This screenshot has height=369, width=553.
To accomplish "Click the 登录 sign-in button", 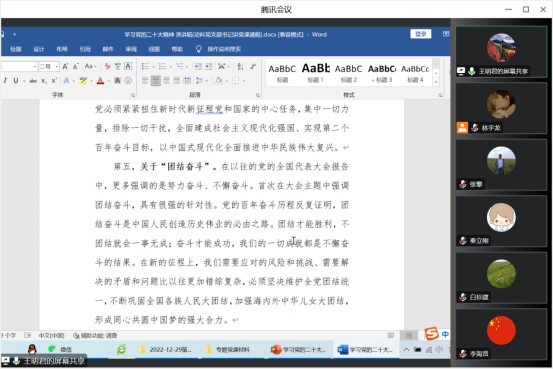I will pos(420,34).
